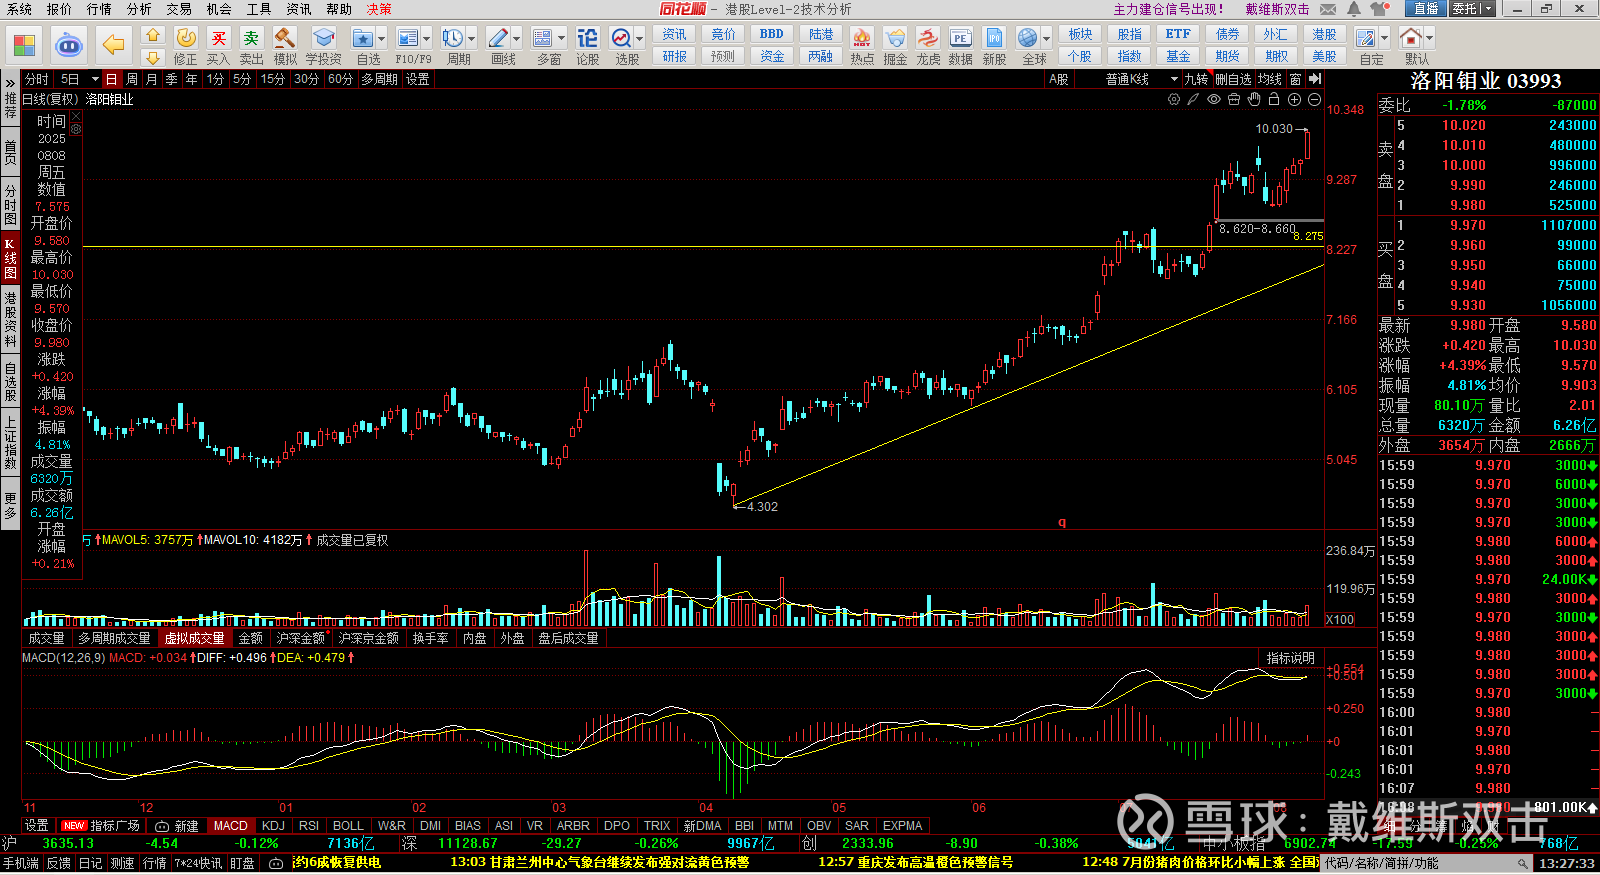Screen dimensions: 1600x875
Task: Toggle the 九转 indicator
Action: [x=1197, y=79]
